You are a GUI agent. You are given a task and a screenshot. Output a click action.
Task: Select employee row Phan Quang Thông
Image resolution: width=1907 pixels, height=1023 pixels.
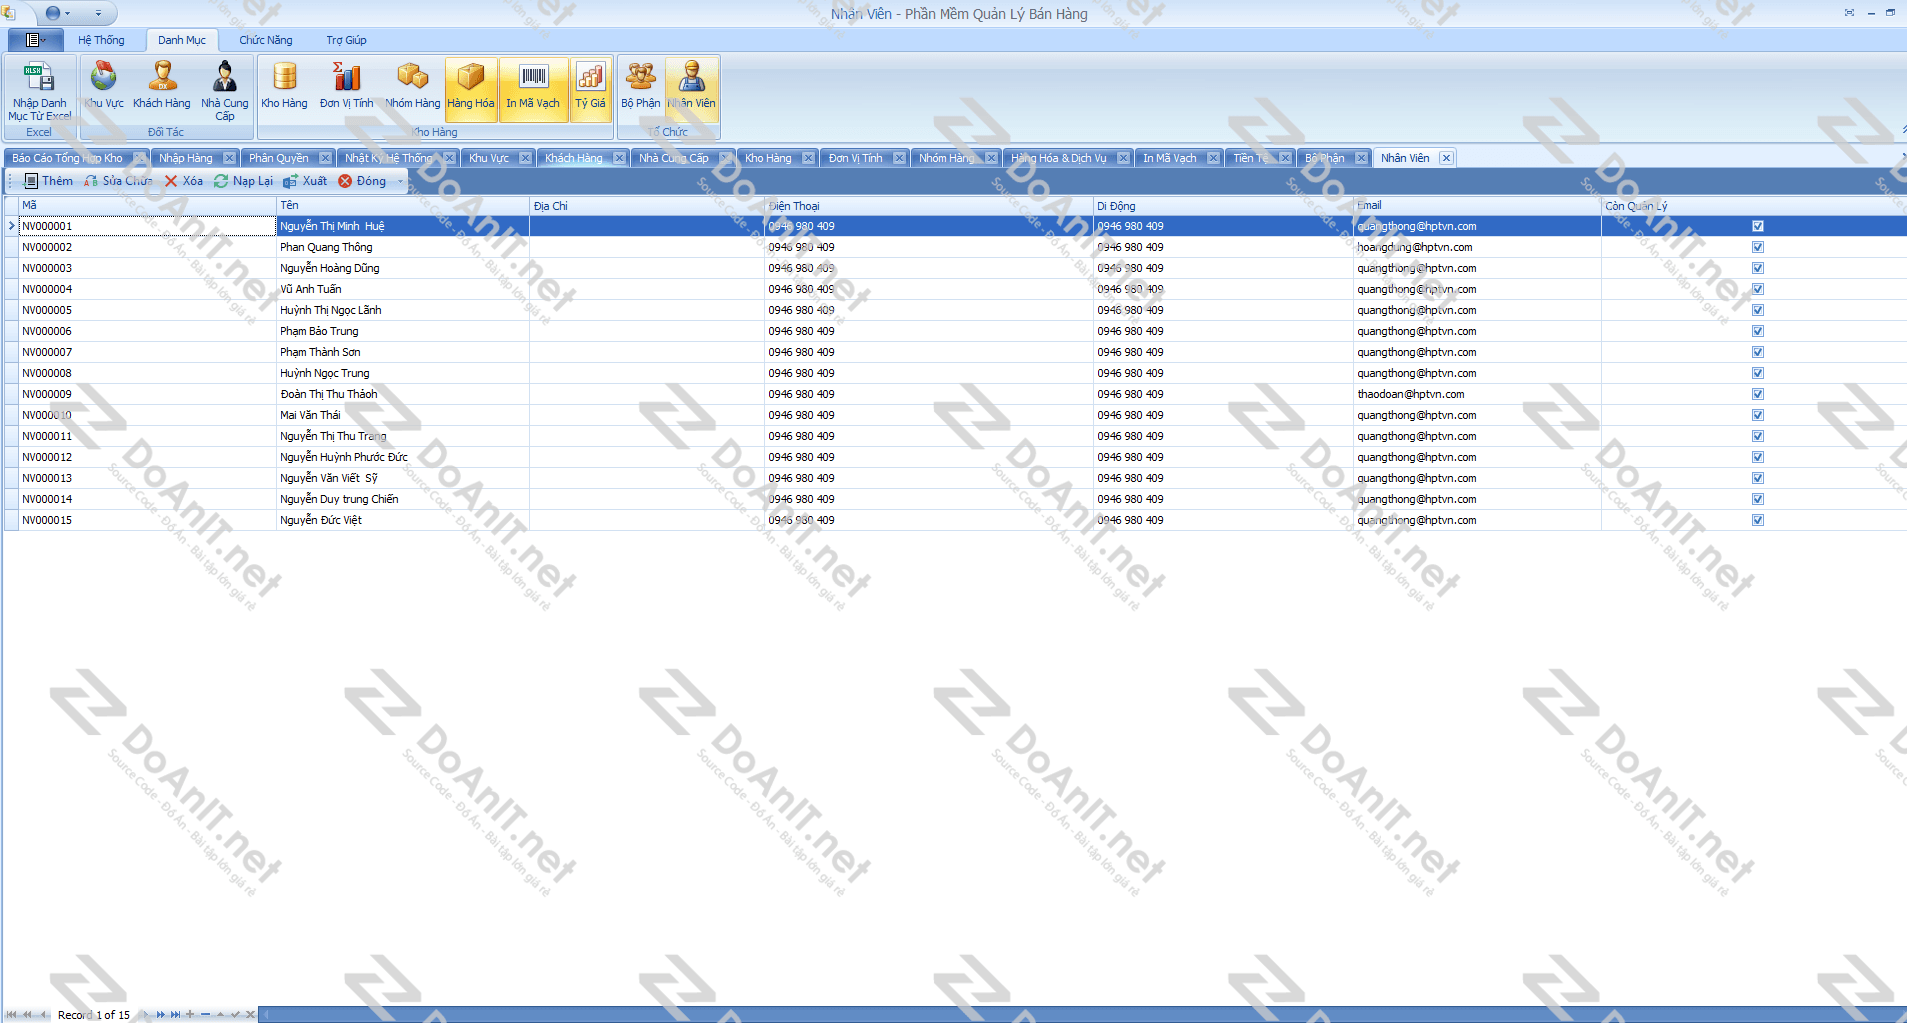click(955, 247)
